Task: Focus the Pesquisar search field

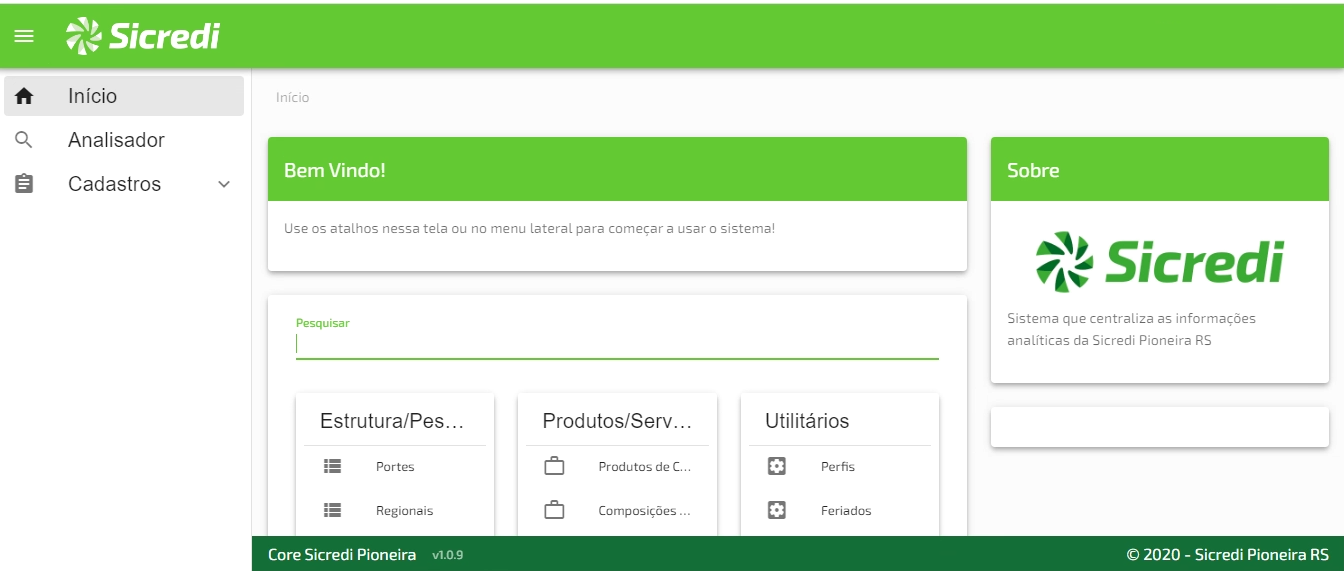Action: [617, 344]
